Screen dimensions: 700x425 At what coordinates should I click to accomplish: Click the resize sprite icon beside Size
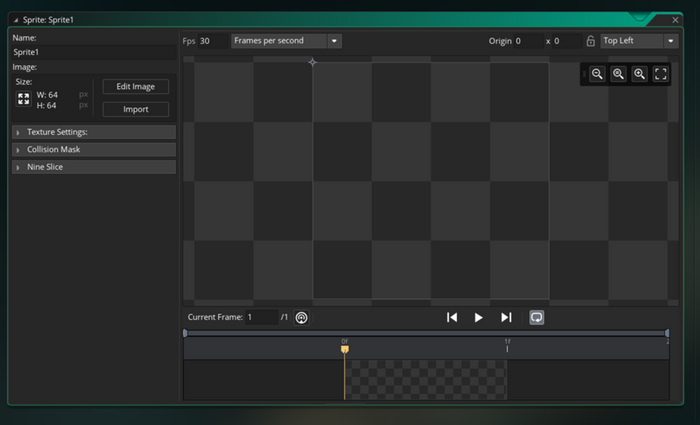pos(24,99)
